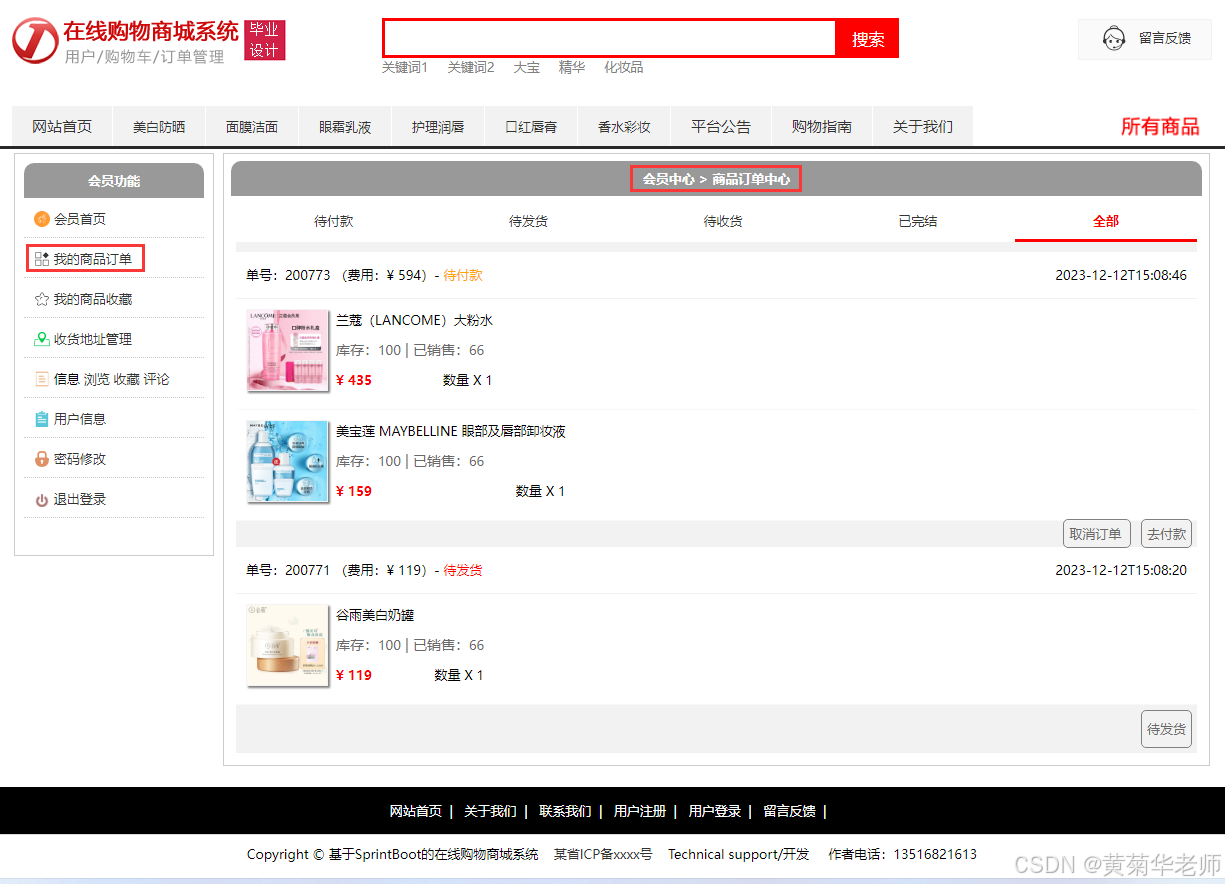
Task: Open the 面膜洁面 category
Action: [x=252, y=126]
